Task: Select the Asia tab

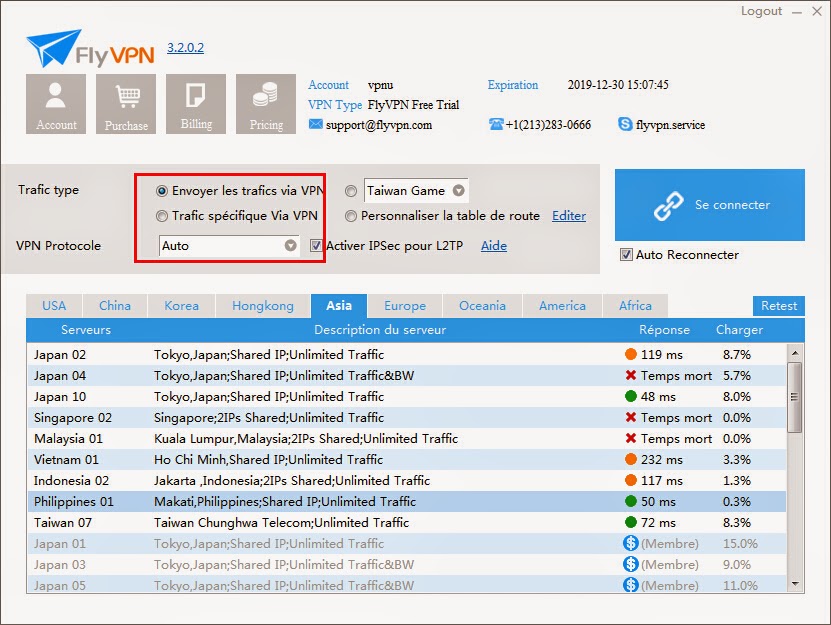Action: tap(339, 306)
